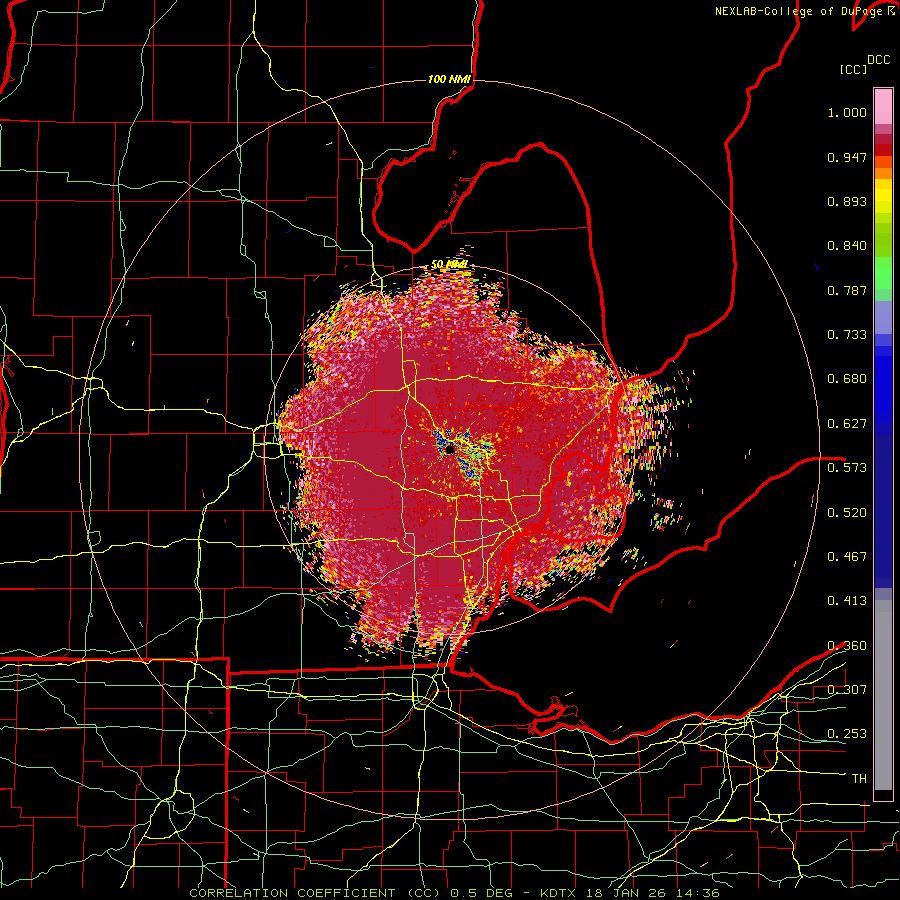Click the 0.787 color scale value
Viewport: 900px width, 900px height.
pos(847,290)
